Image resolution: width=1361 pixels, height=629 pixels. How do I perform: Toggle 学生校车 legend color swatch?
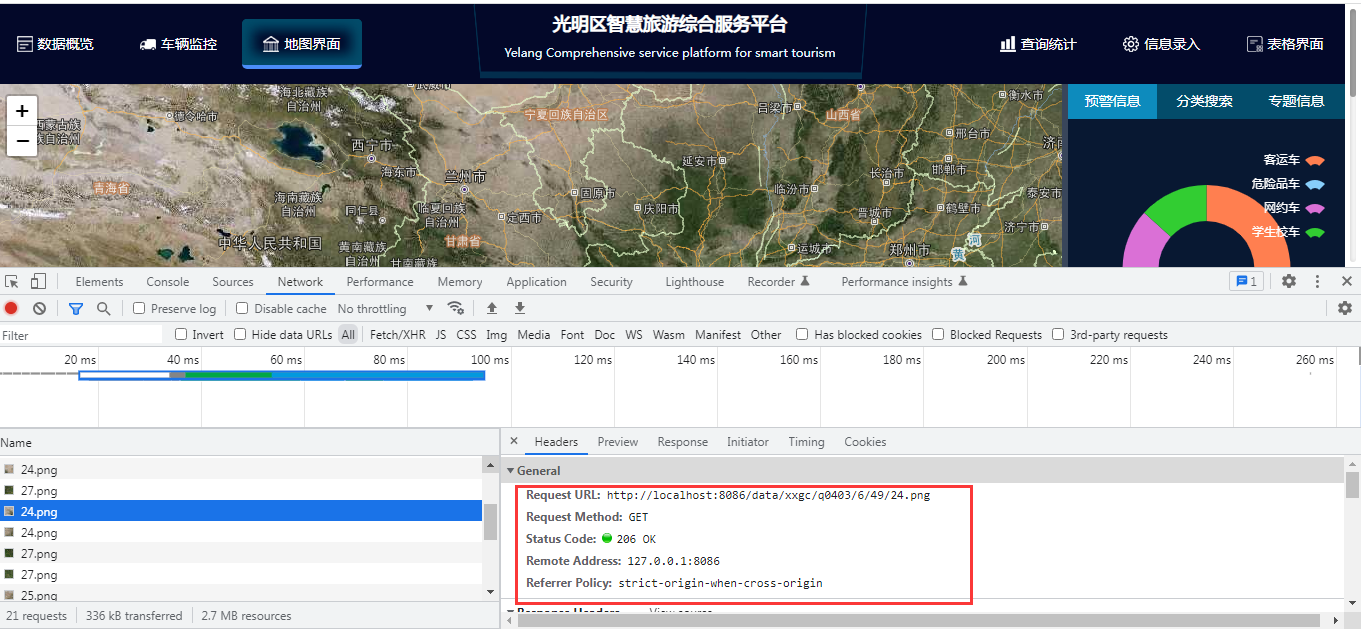point(1315,232)
